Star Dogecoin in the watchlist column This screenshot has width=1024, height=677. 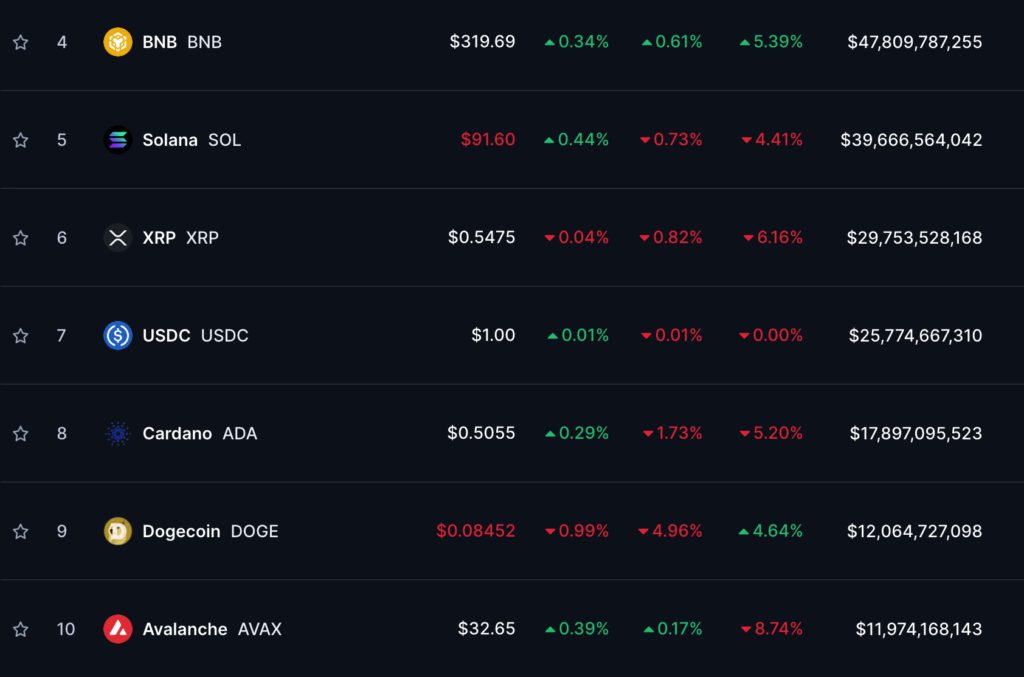click(20, 531)
